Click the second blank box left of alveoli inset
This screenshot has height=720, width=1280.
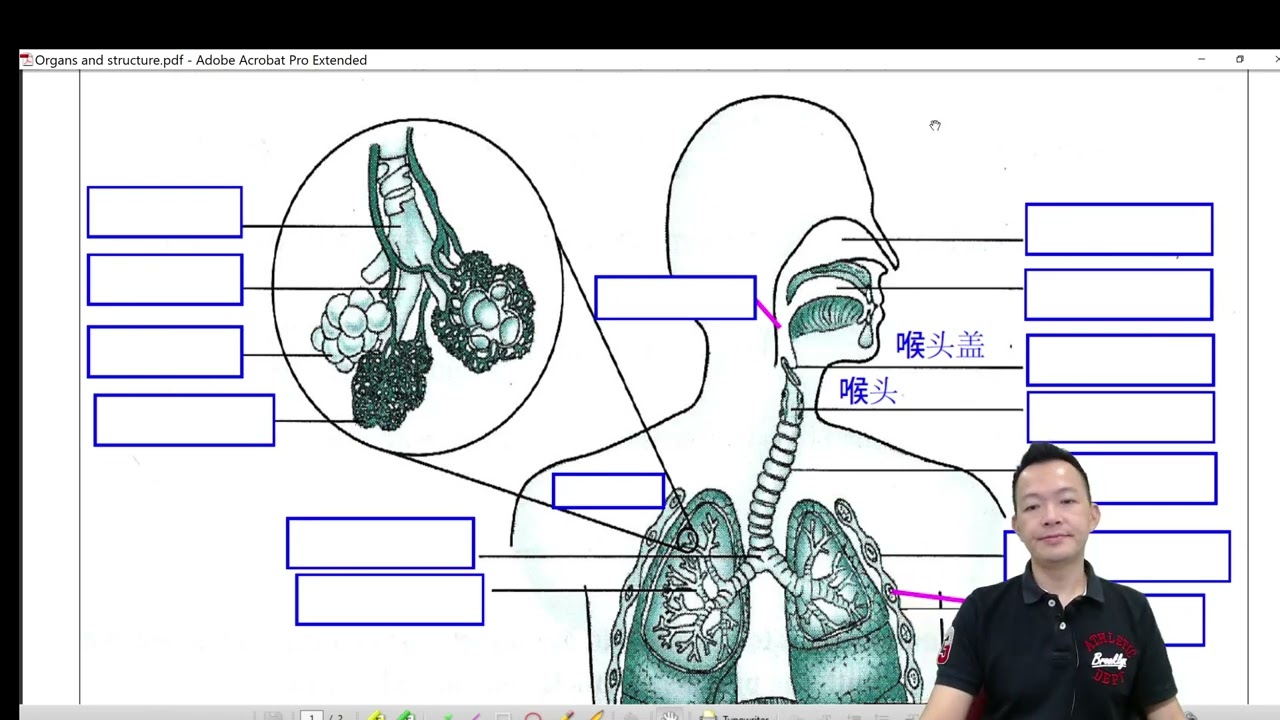coord(165,279)
